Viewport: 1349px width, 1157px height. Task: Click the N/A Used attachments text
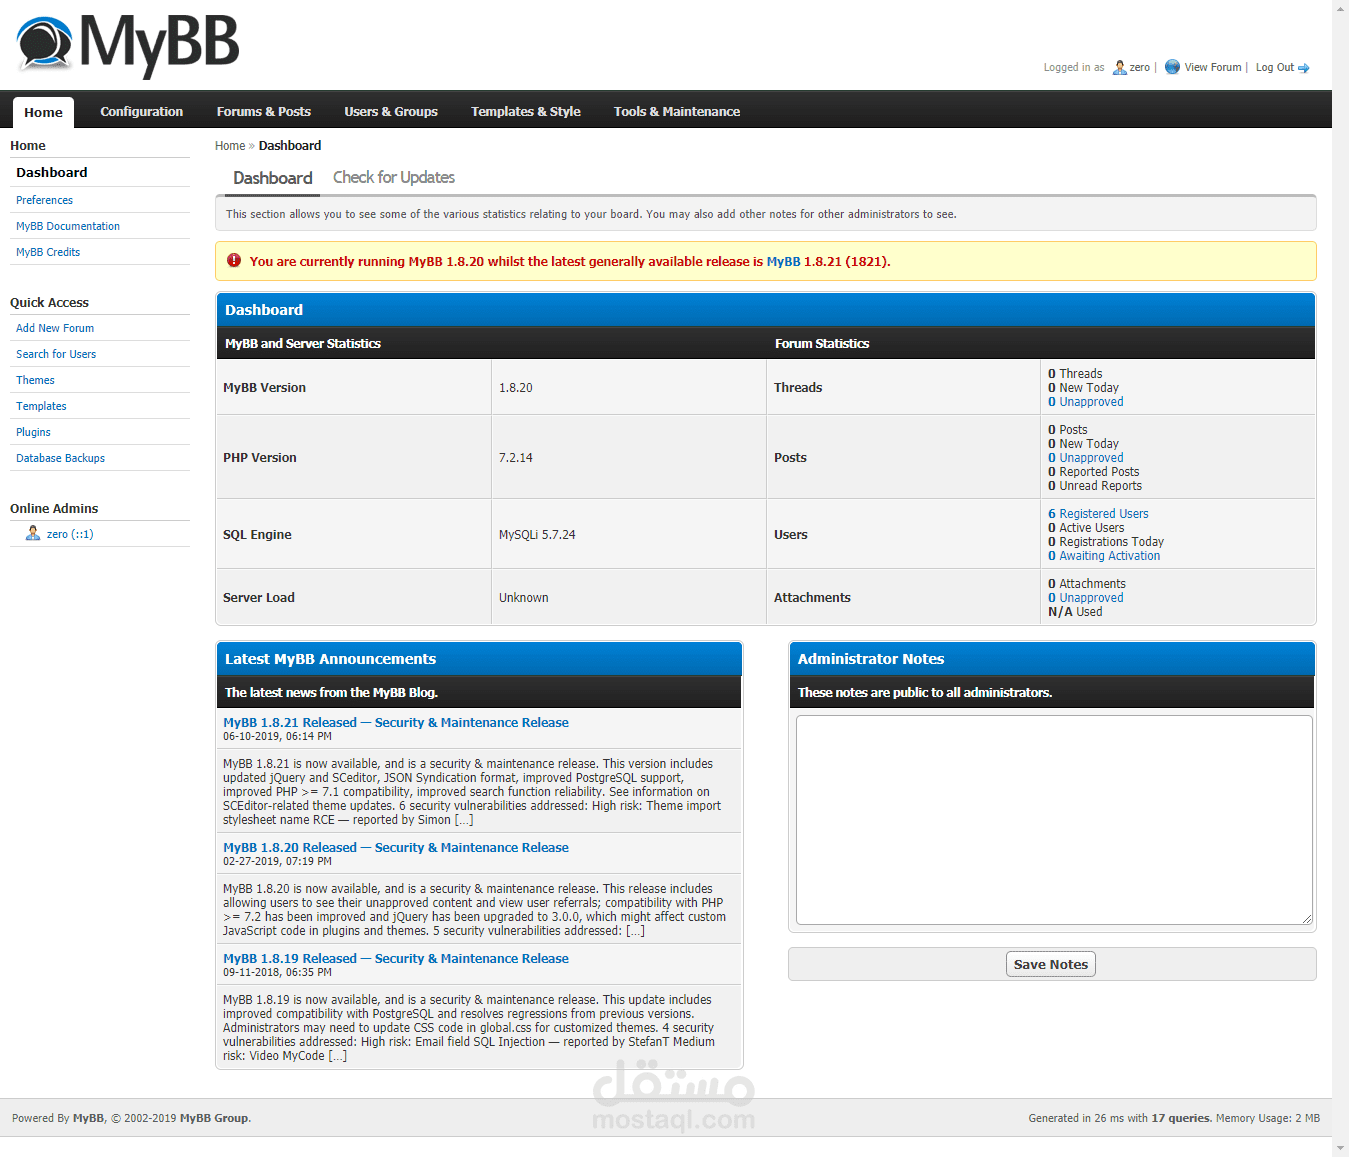coord(1075,612)
